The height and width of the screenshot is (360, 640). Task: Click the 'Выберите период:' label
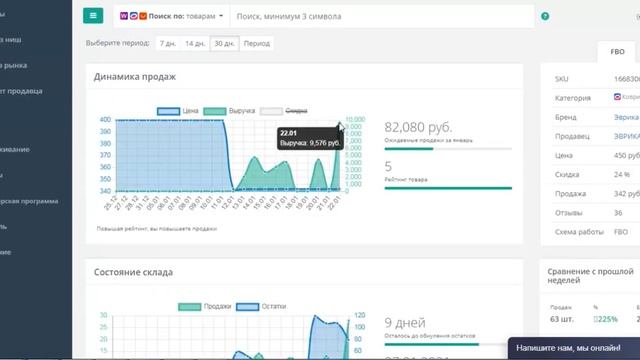tap(118, 43)
